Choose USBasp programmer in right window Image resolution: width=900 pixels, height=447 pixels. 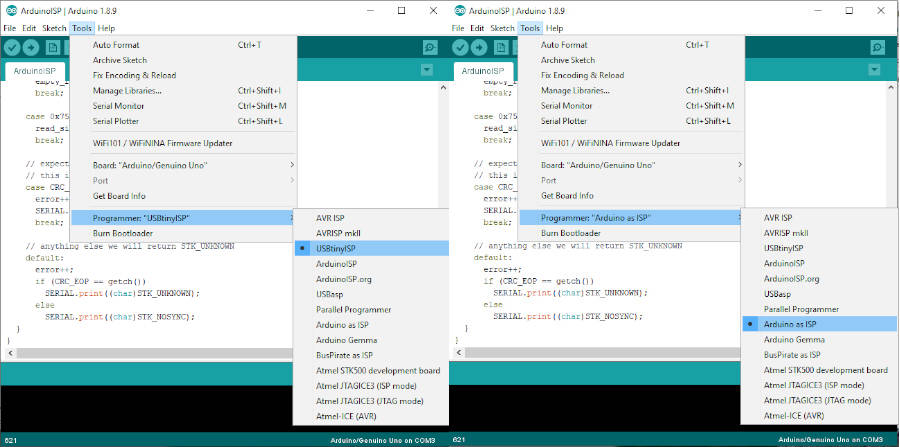(778, 294)
